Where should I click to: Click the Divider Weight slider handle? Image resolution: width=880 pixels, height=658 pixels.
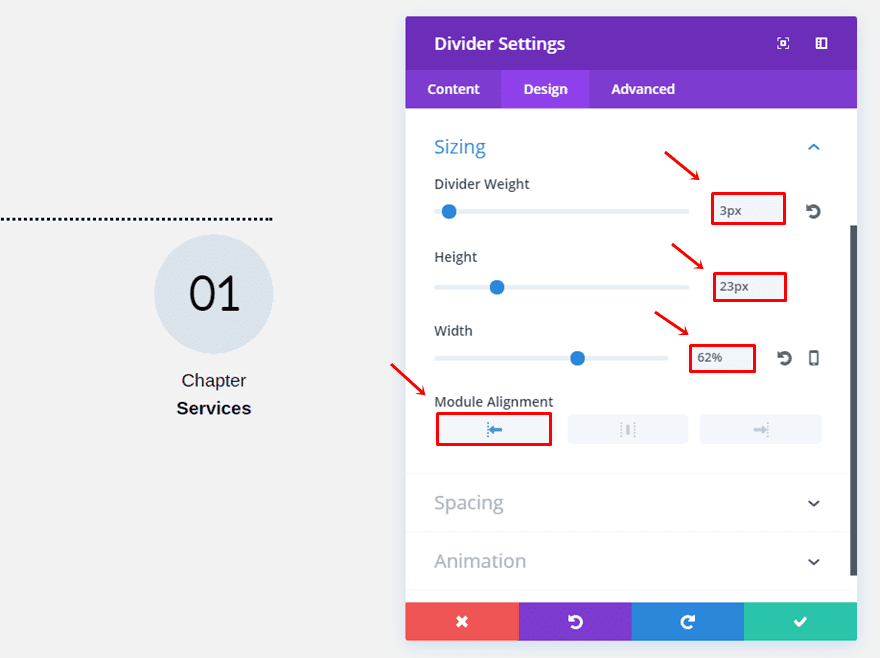click(449, 211)
